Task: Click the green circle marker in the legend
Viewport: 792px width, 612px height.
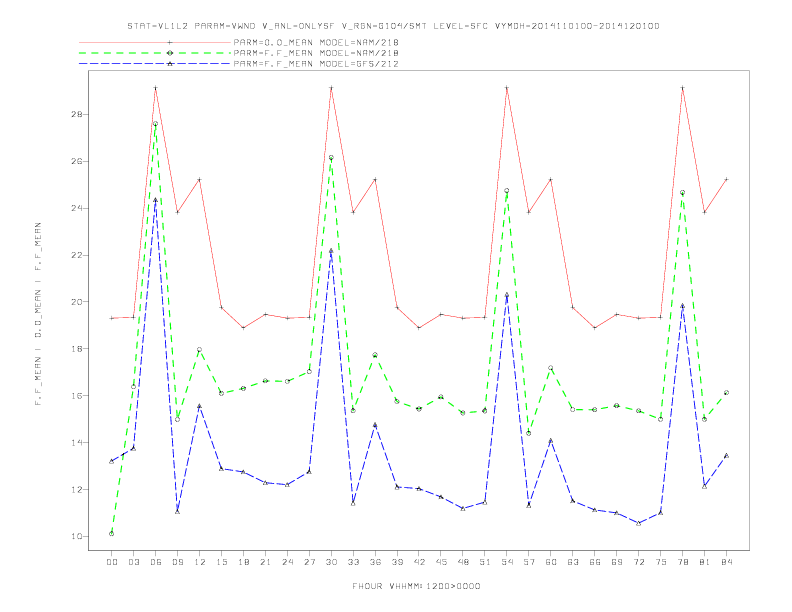Action: [x=170, y=53]
